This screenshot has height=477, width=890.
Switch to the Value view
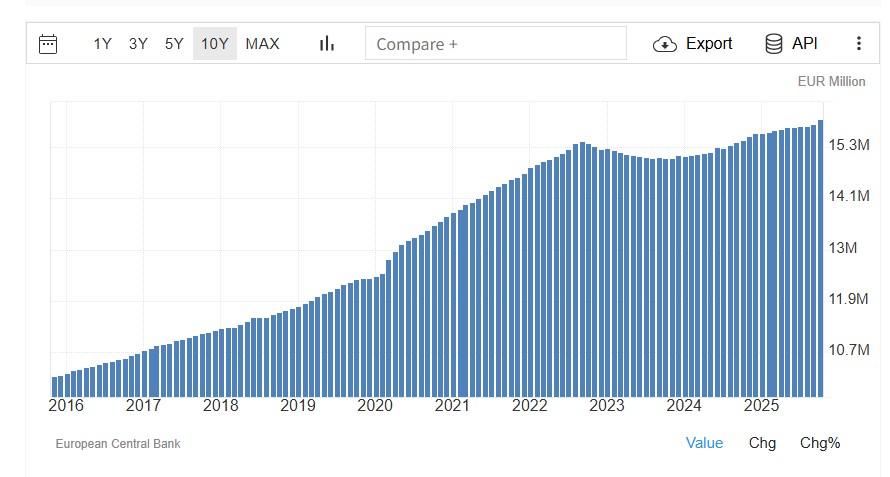click(704, 443)
